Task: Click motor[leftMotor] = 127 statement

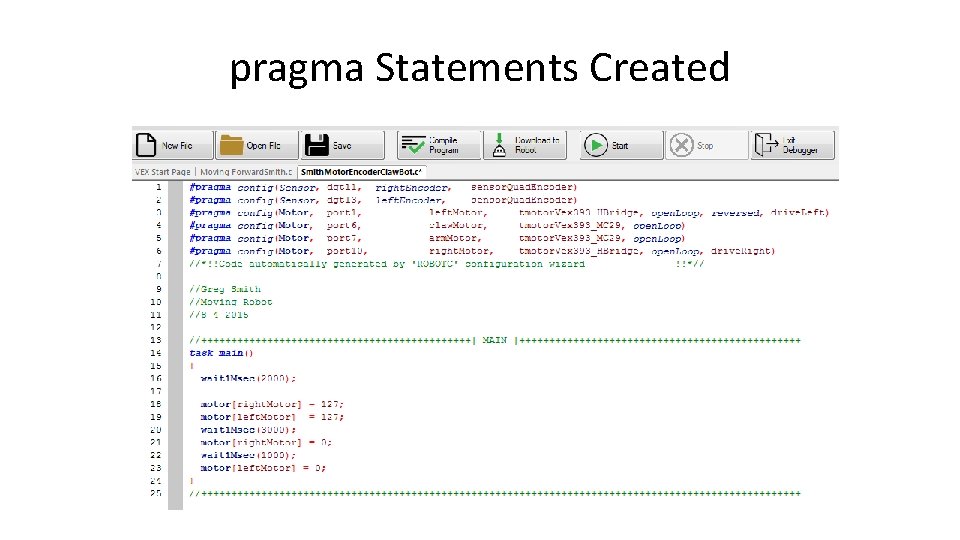Action: (272, 417)
